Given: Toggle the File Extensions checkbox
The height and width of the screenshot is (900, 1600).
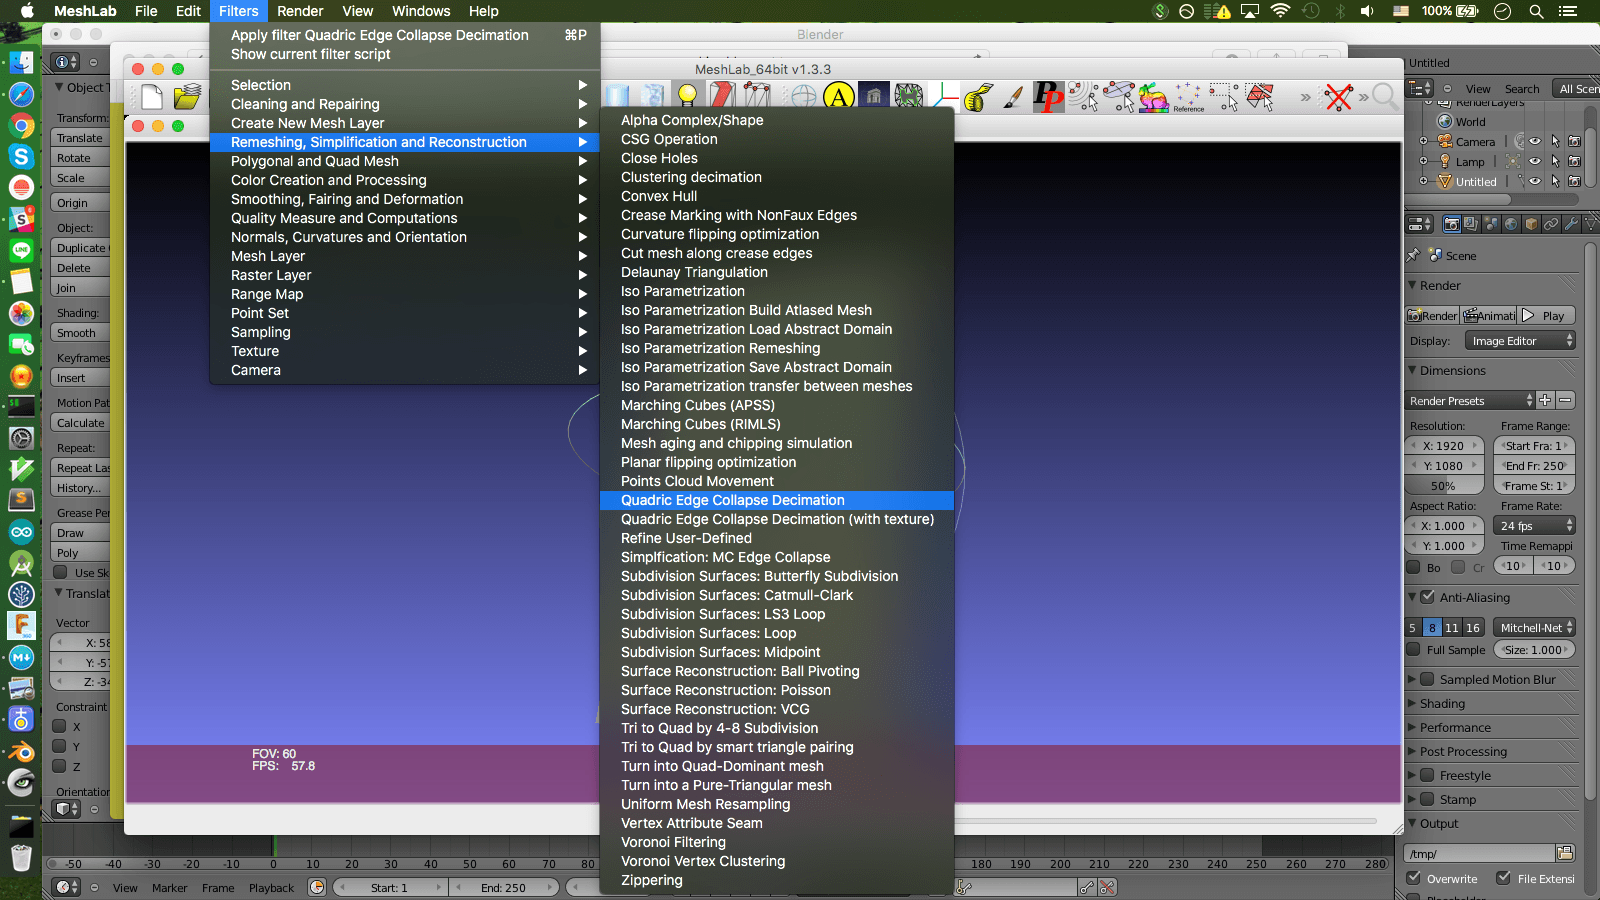Looking at the screenshot, I should pyautogui.click(x=1503, y=878).
